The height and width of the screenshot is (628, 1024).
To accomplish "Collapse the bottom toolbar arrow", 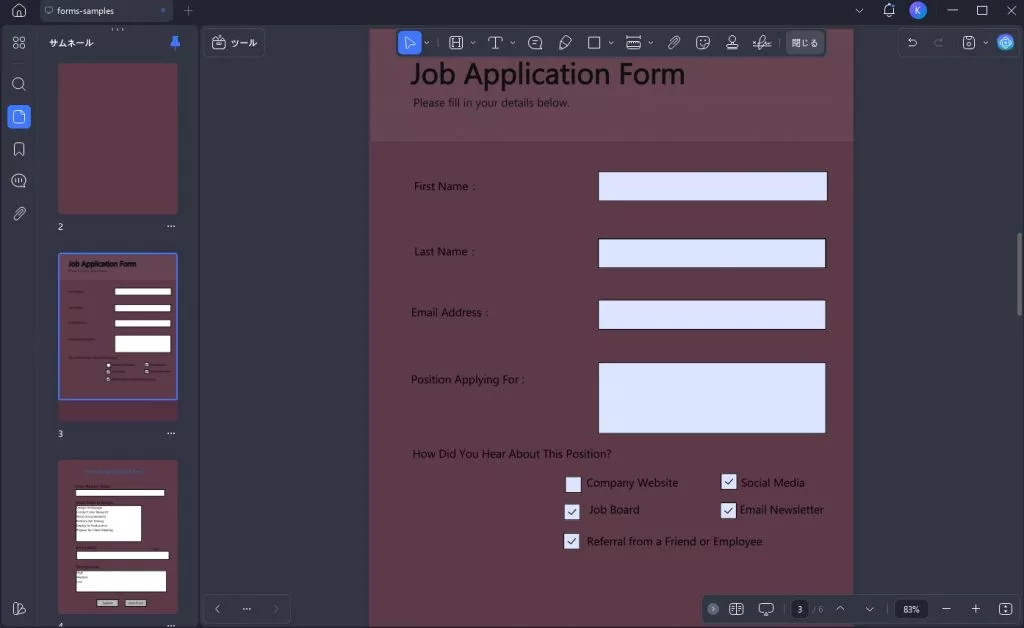I will (713, 609).
